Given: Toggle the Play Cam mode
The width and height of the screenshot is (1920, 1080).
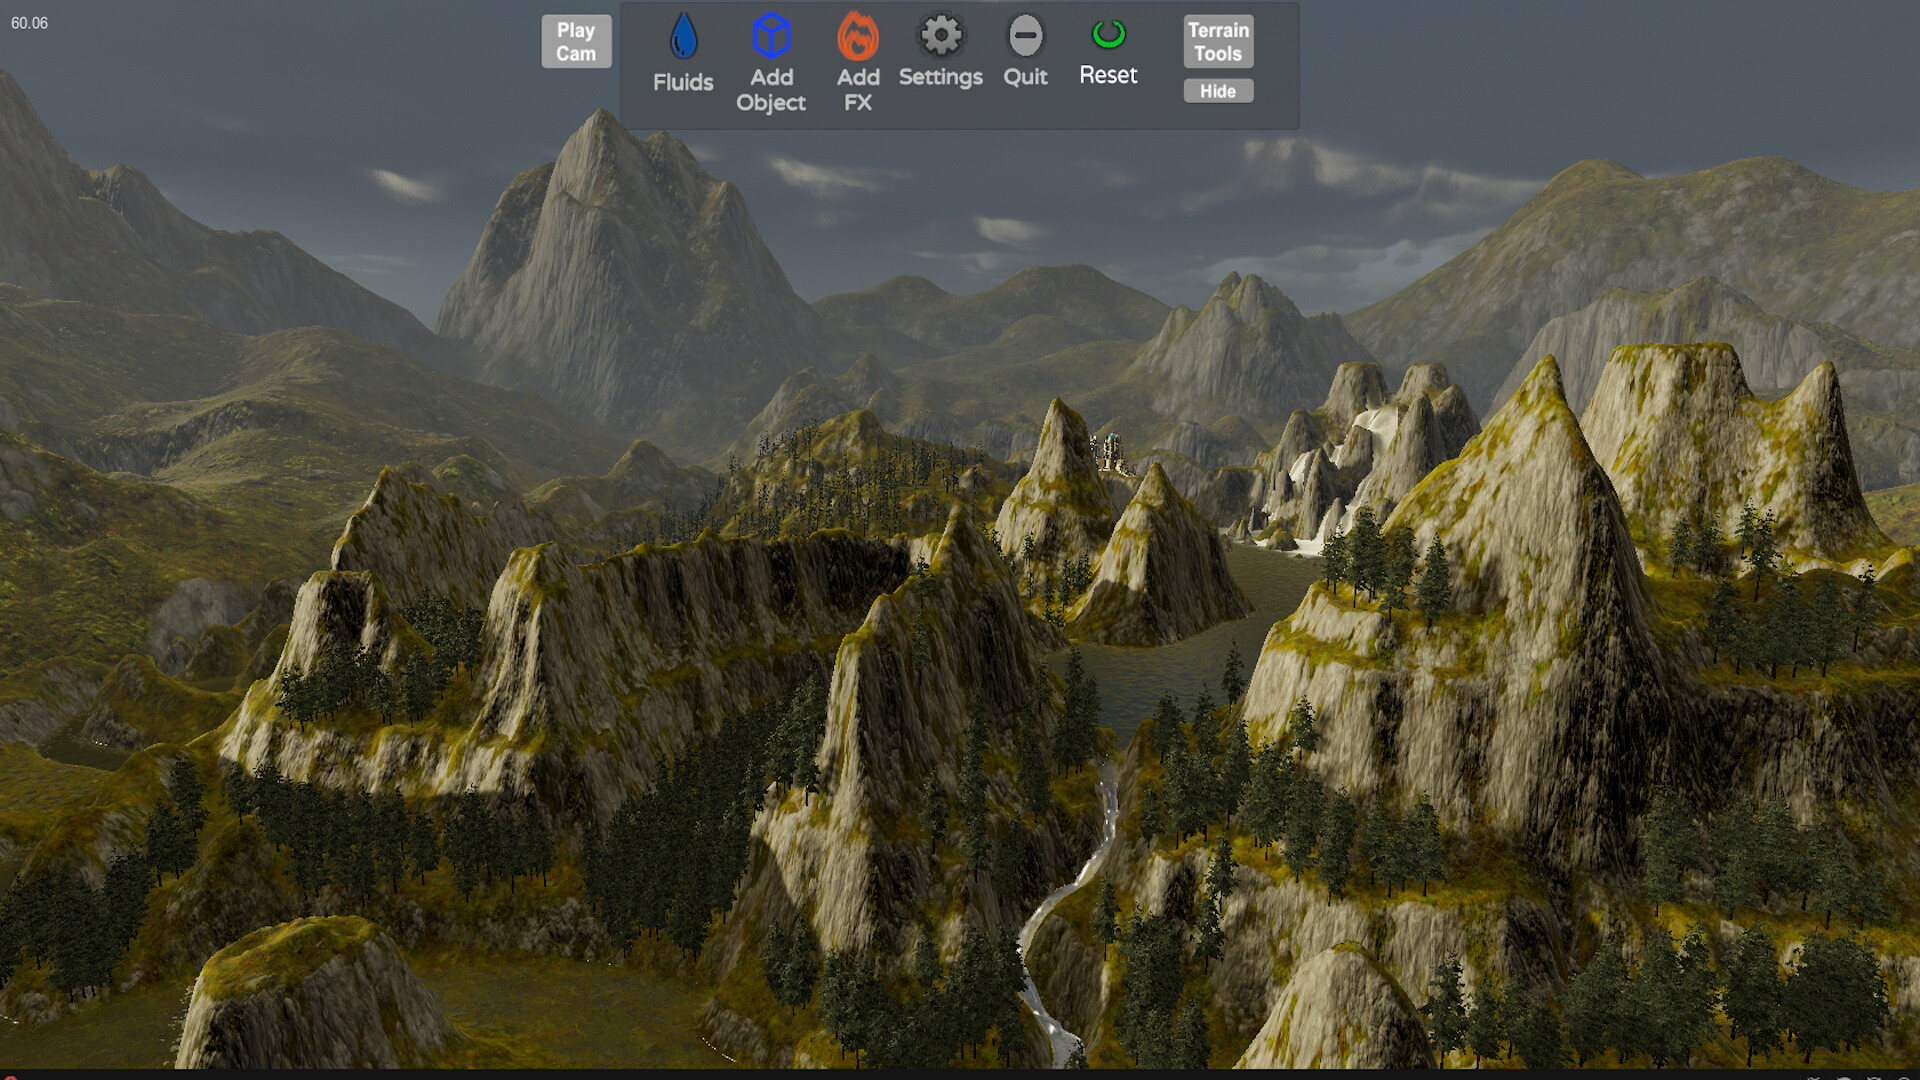Looking at the screenshot, I should [577, 40].
